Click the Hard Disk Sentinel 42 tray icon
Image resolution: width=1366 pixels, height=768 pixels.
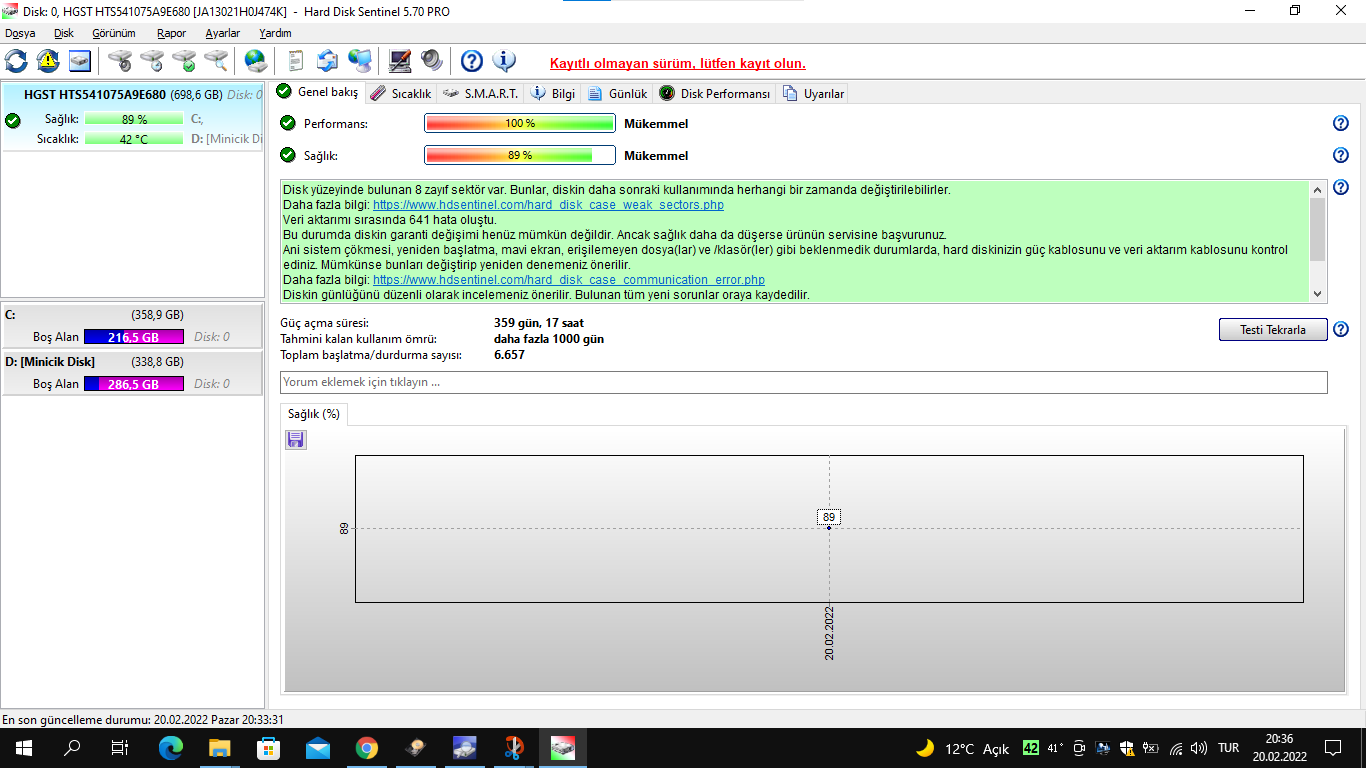[1030, 748]
